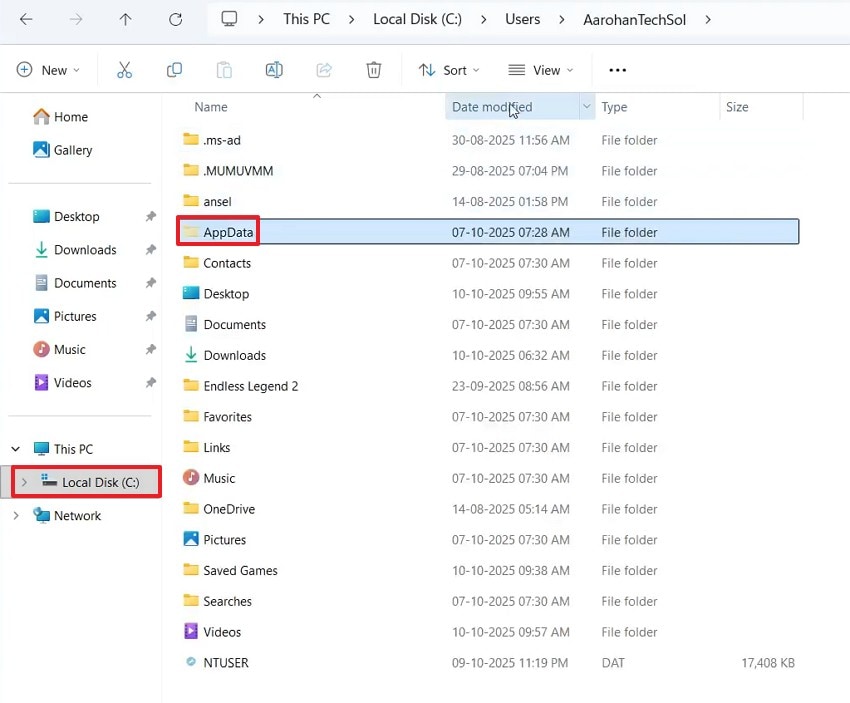
Task: Cut the selected AppData folder
Action: (x=124, y=70)
